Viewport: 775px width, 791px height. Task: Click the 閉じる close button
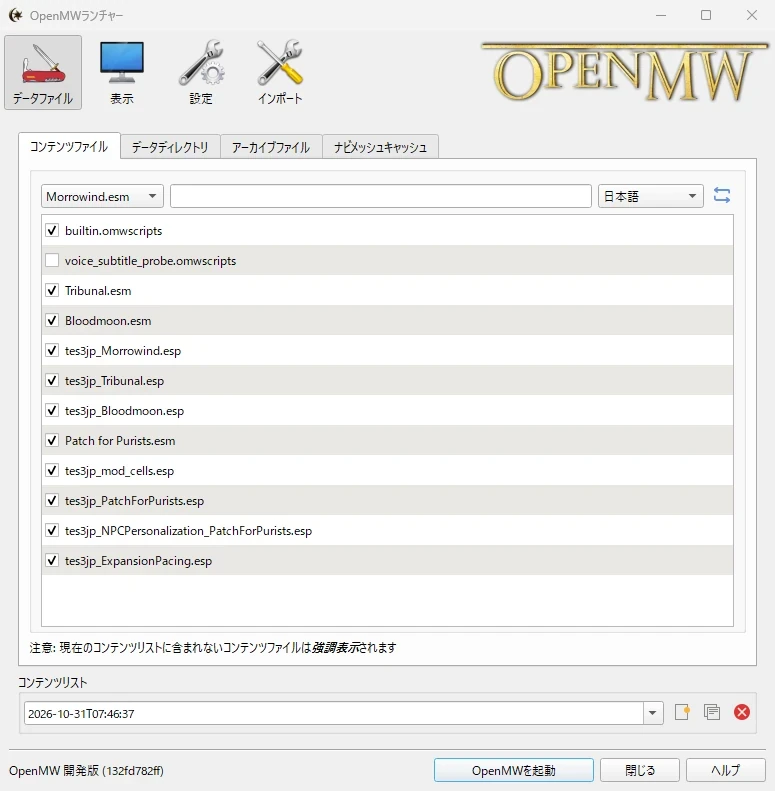640,770
